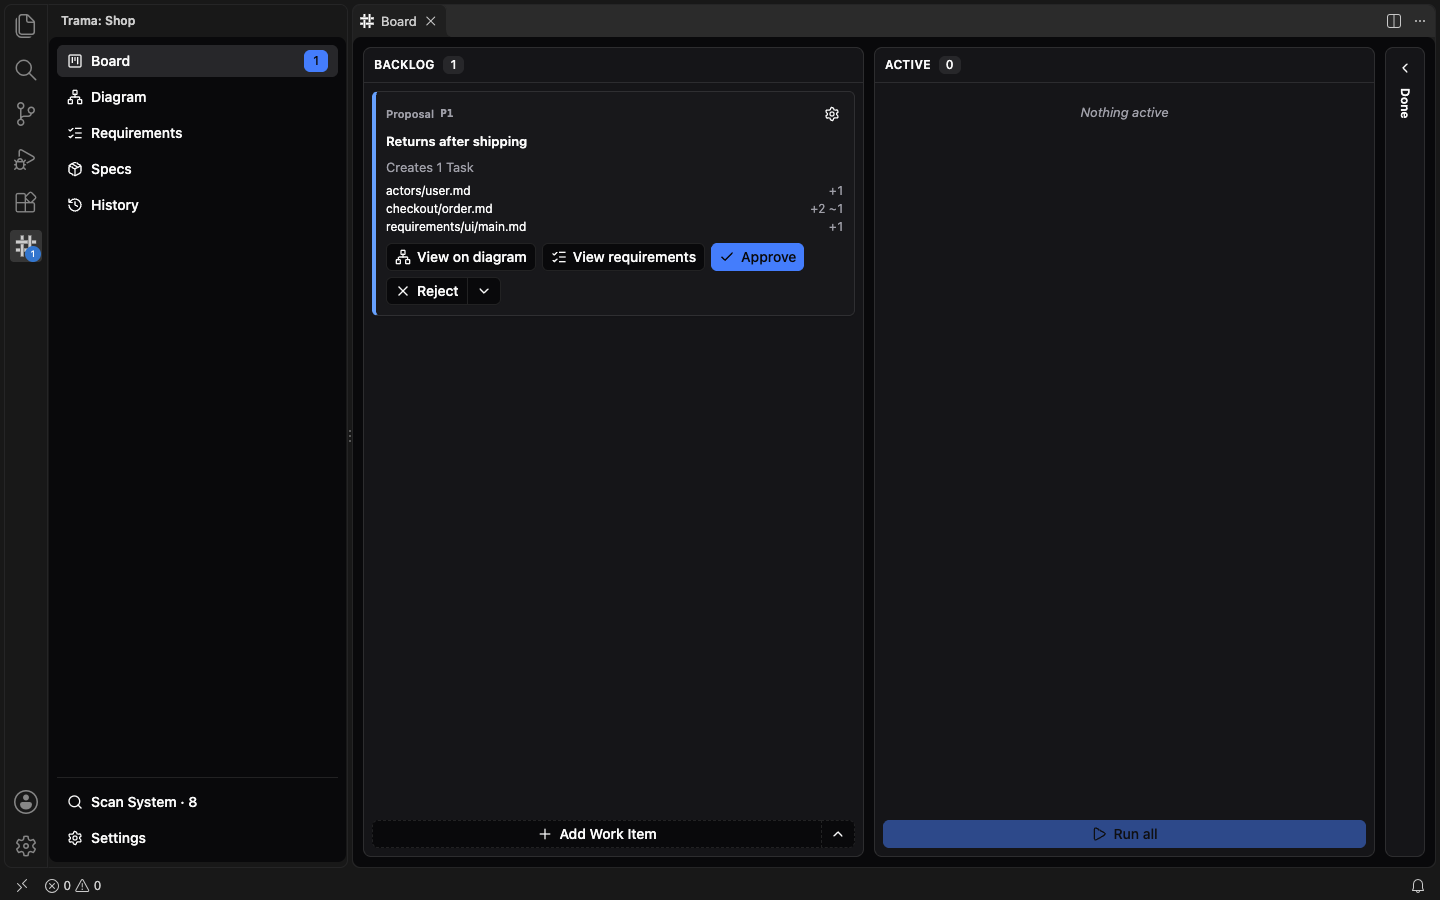Open Specs in the sidebar
This screenshot has width=1440, height=900.
click(198, 169)
